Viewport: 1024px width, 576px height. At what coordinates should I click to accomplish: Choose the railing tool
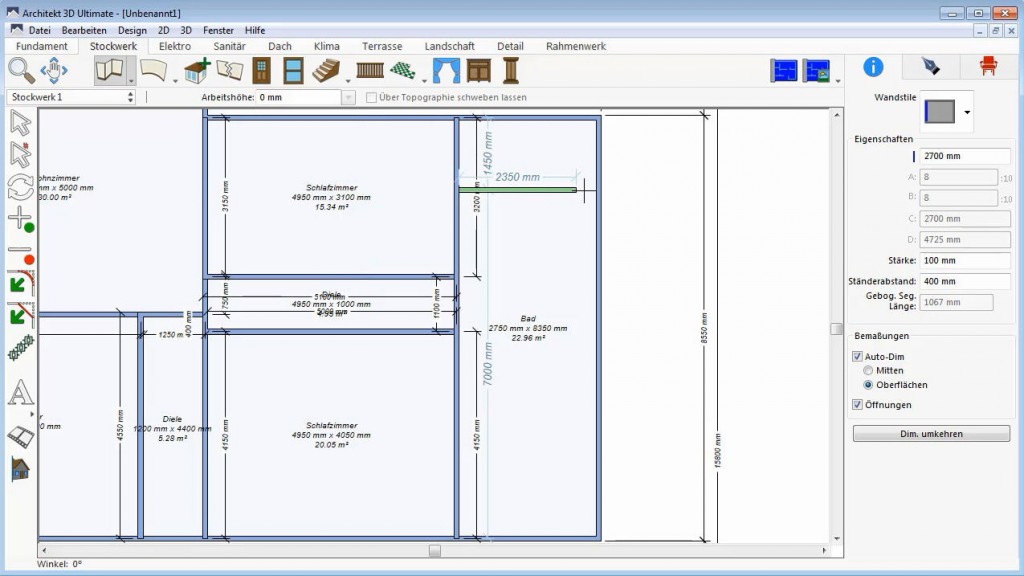(370, 71)
